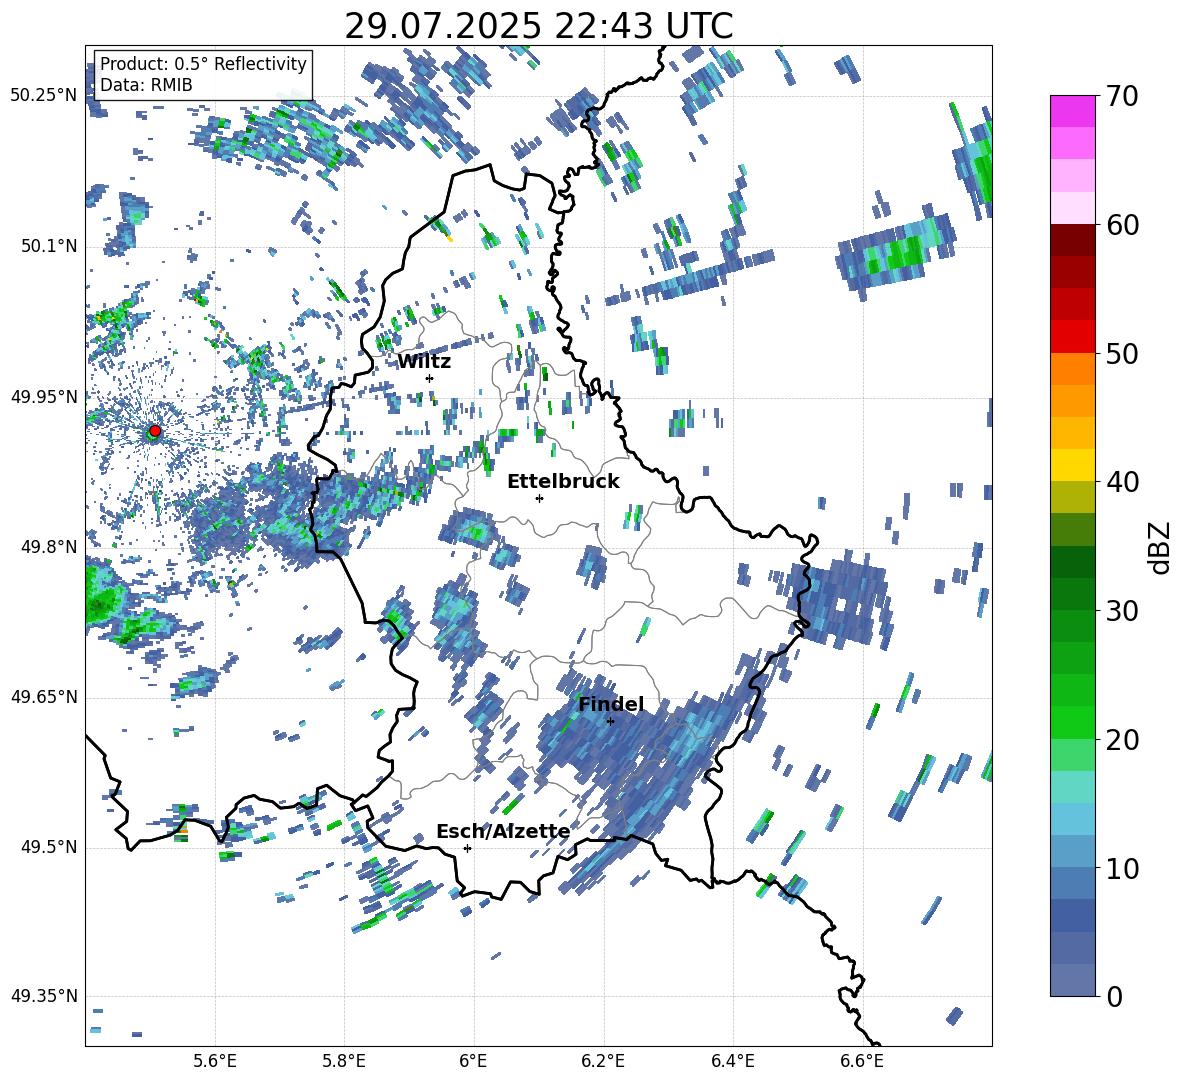Click the 6.2°E longitude label
Screen dimensions: 1184x1081
[604, 1062]
